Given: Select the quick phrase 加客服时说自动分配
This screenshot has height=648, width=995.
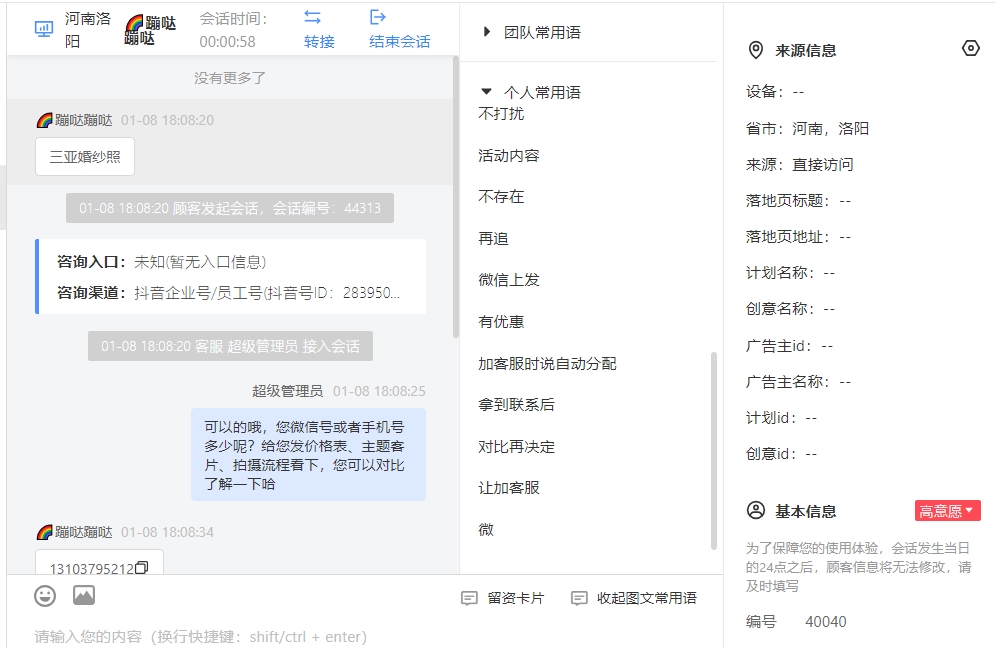Looking at the screenshot, I should click(x=548, y=364).
